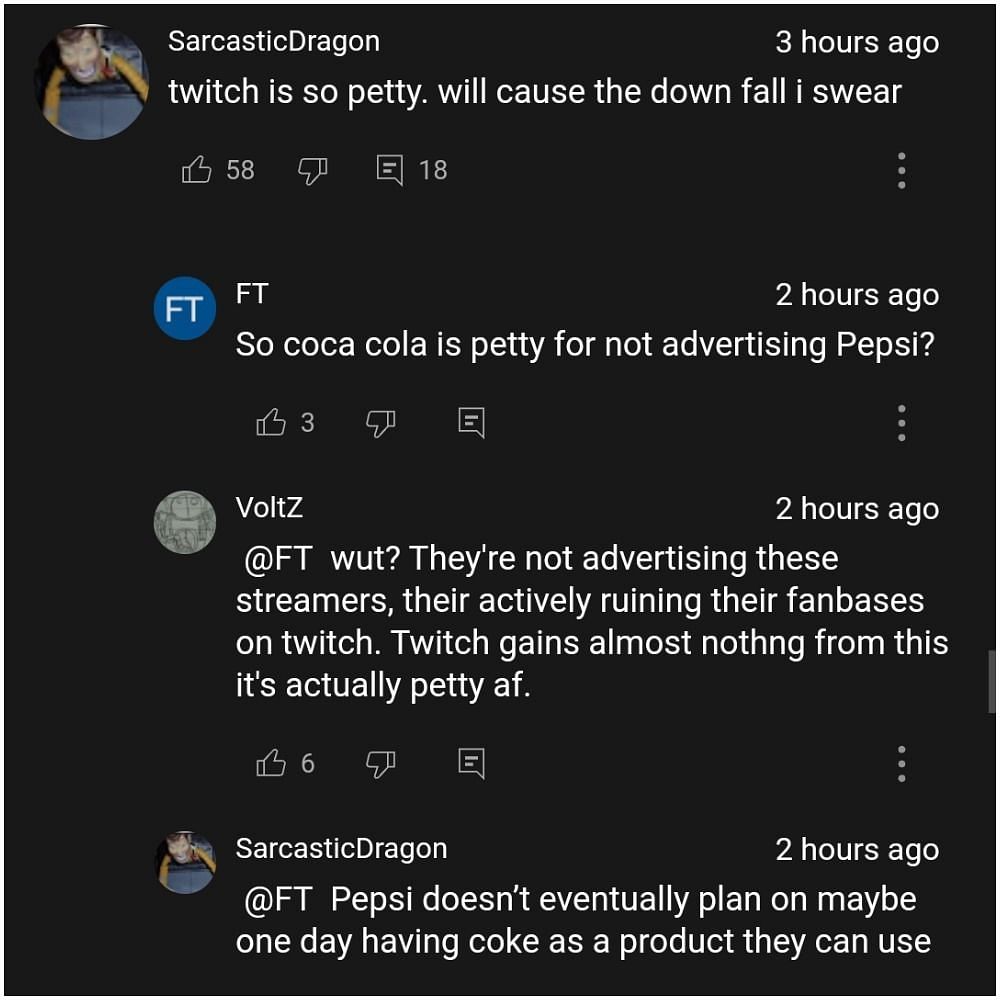Viewport: 1000px width, 1000px height.
Task: Open the SarcasticDragon username on top comment
Action: [x=274, y=41]
